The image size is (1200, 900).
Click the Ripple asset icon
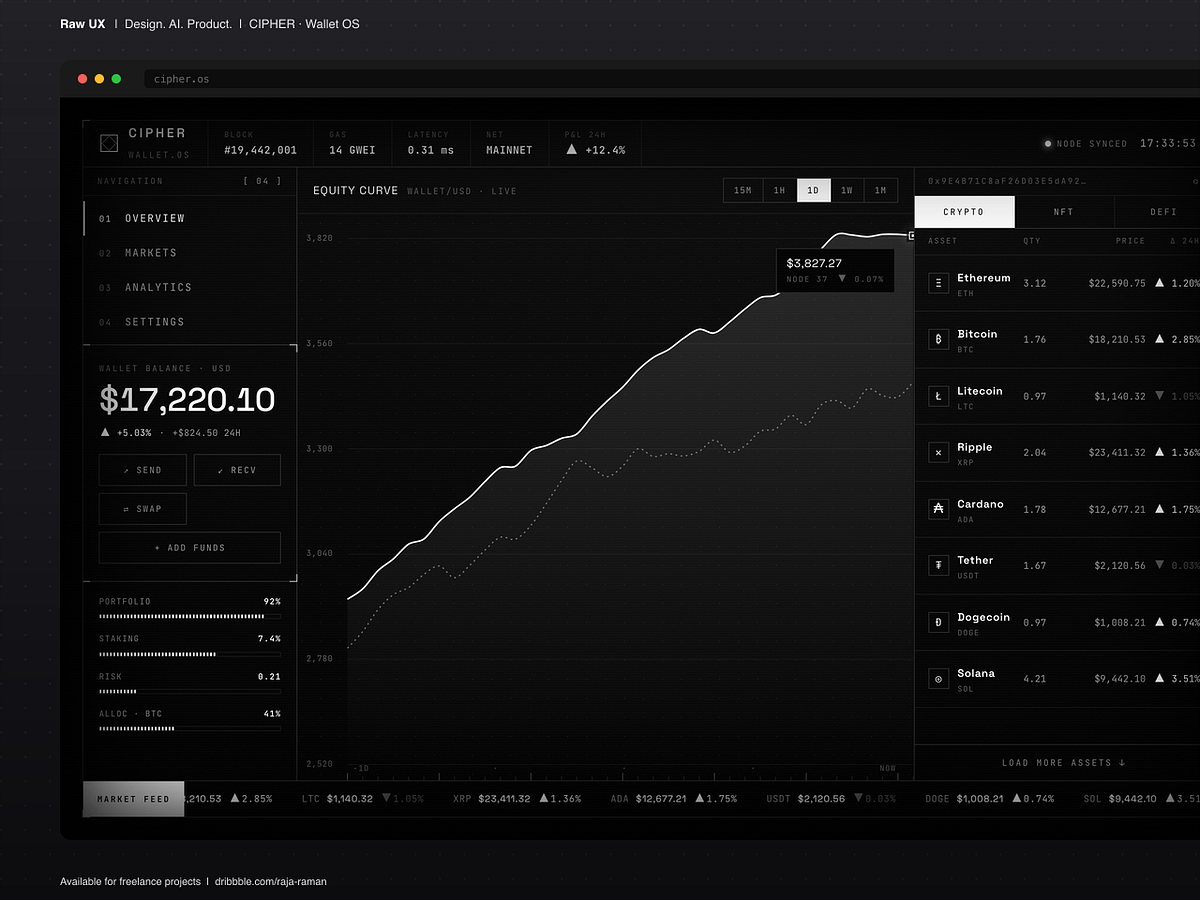pyautogui.click(x=938, y=452)
